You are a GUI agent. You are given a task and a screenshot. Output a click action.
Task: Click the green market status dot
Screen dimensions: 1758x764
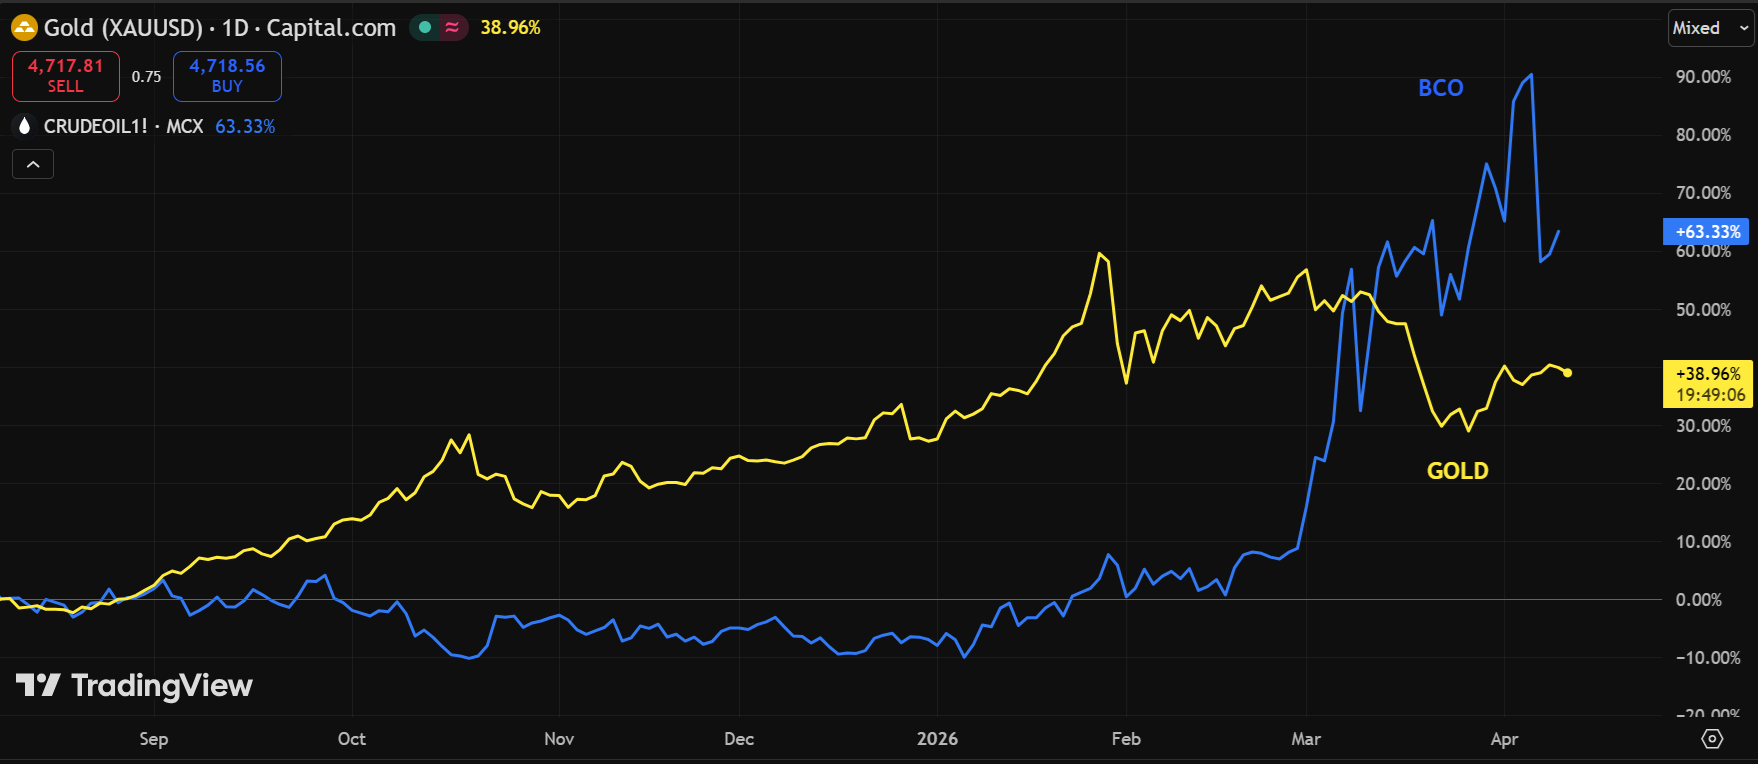pyautogui.click(x=425, y=28)
